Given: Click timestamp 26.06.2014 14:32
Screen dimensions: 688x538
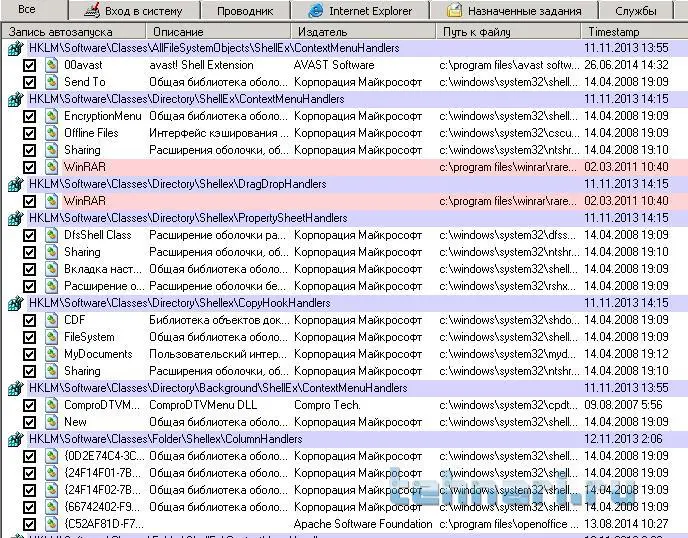Looking at the screenshot, I should pyautogui.click(x=626, y=65).
